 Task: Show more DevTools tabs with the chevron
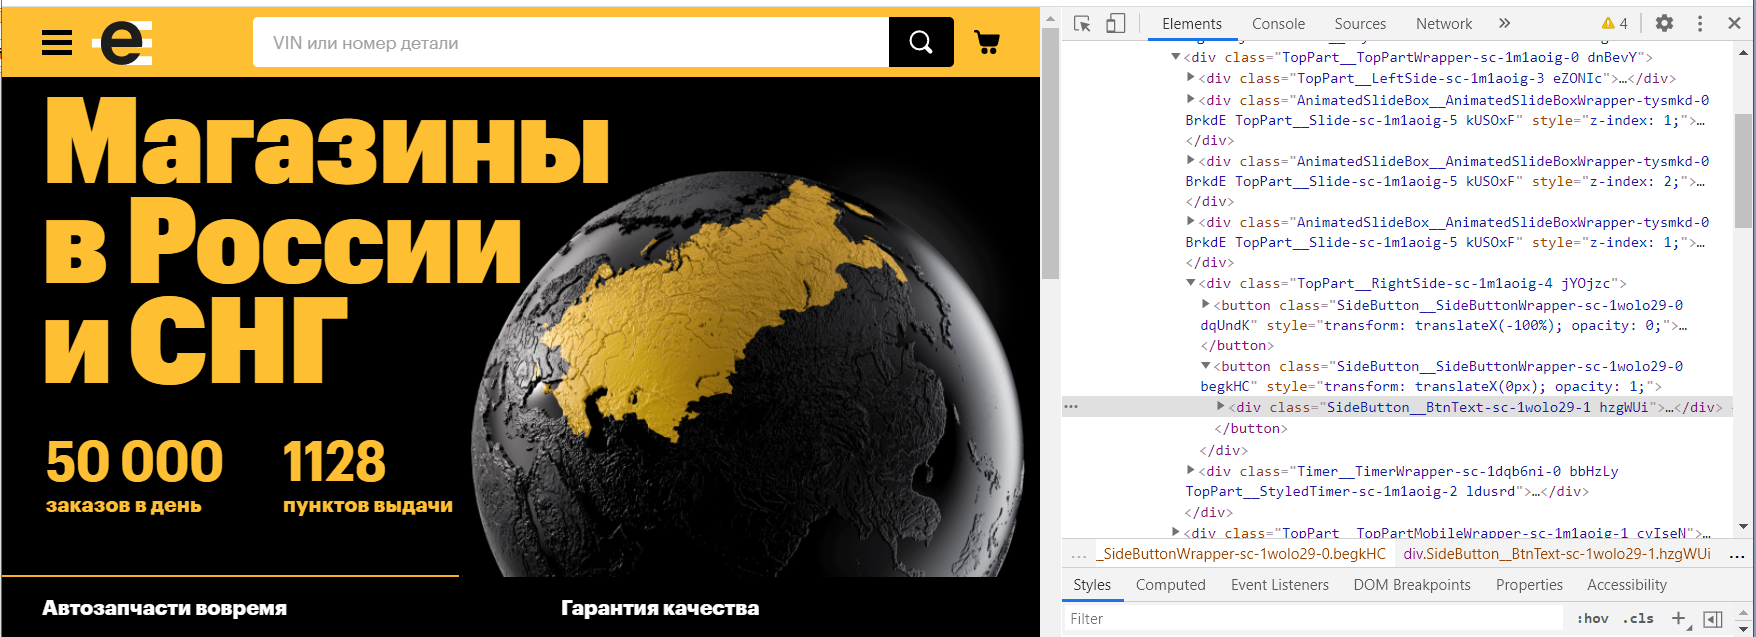1504,23
